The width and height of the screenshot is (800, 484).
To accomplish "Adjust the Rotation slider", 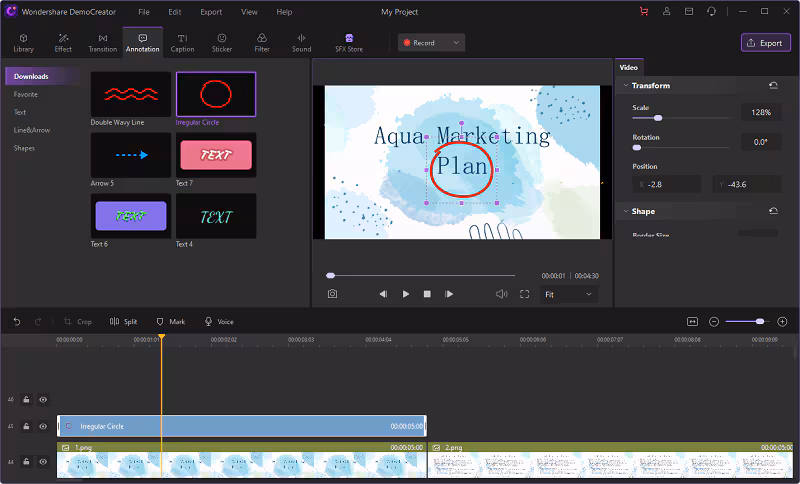I will coord(637,147).
